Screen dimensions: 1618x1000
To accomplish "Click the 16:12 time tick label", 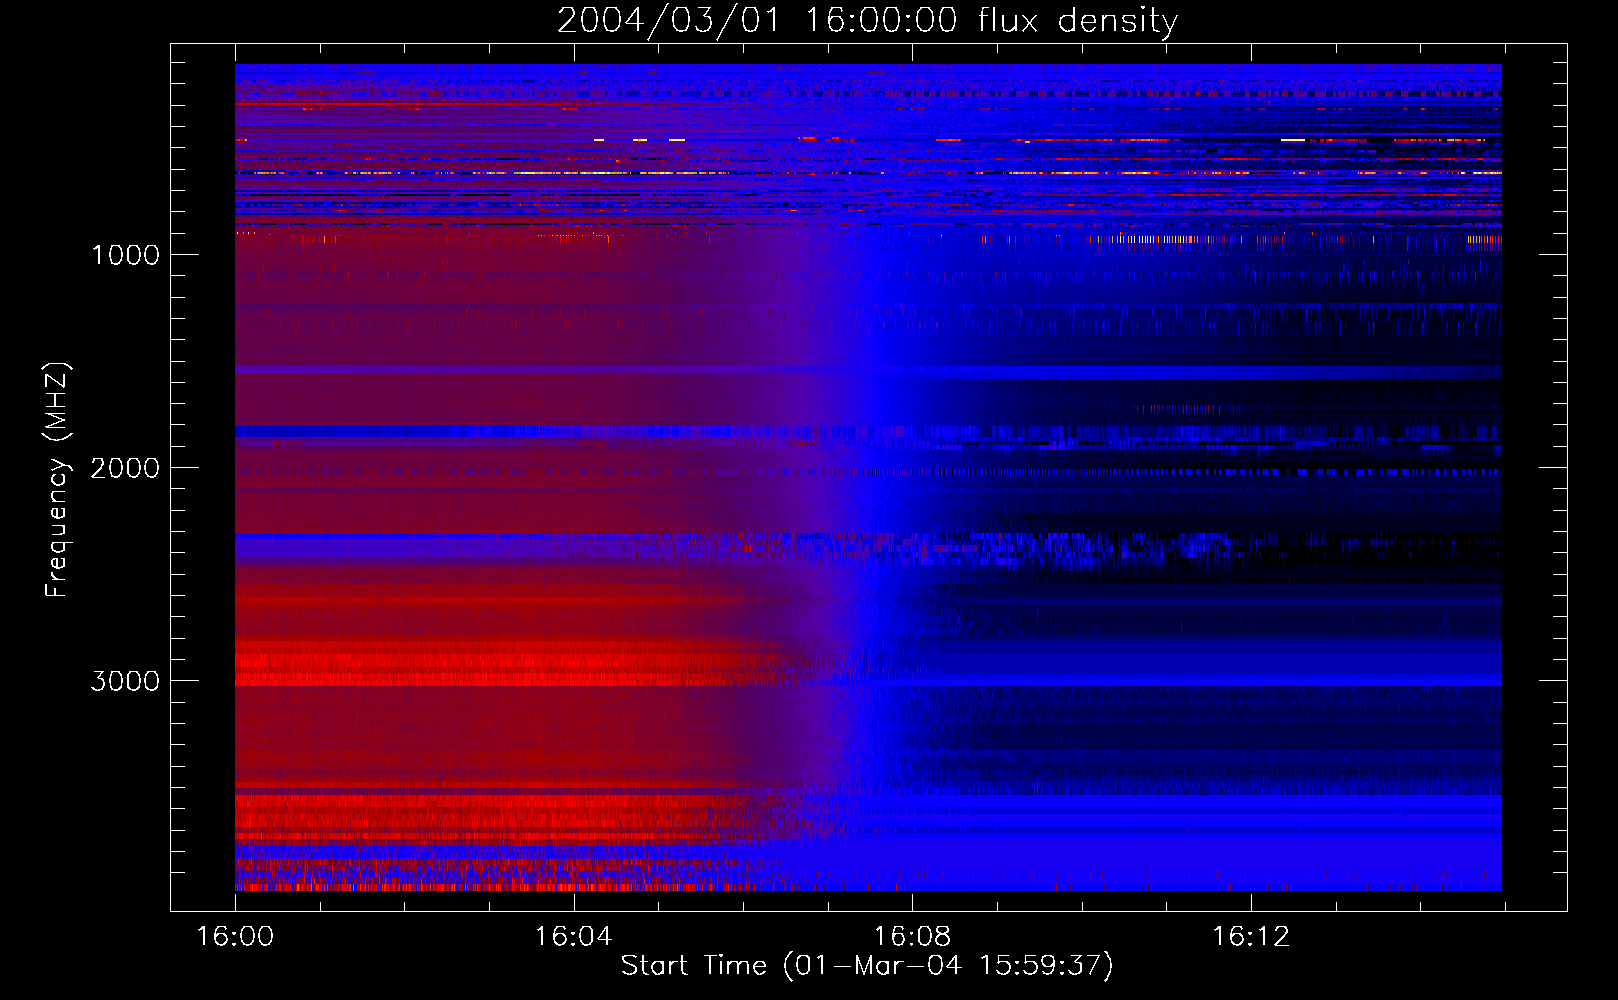I will point(1251,937).
